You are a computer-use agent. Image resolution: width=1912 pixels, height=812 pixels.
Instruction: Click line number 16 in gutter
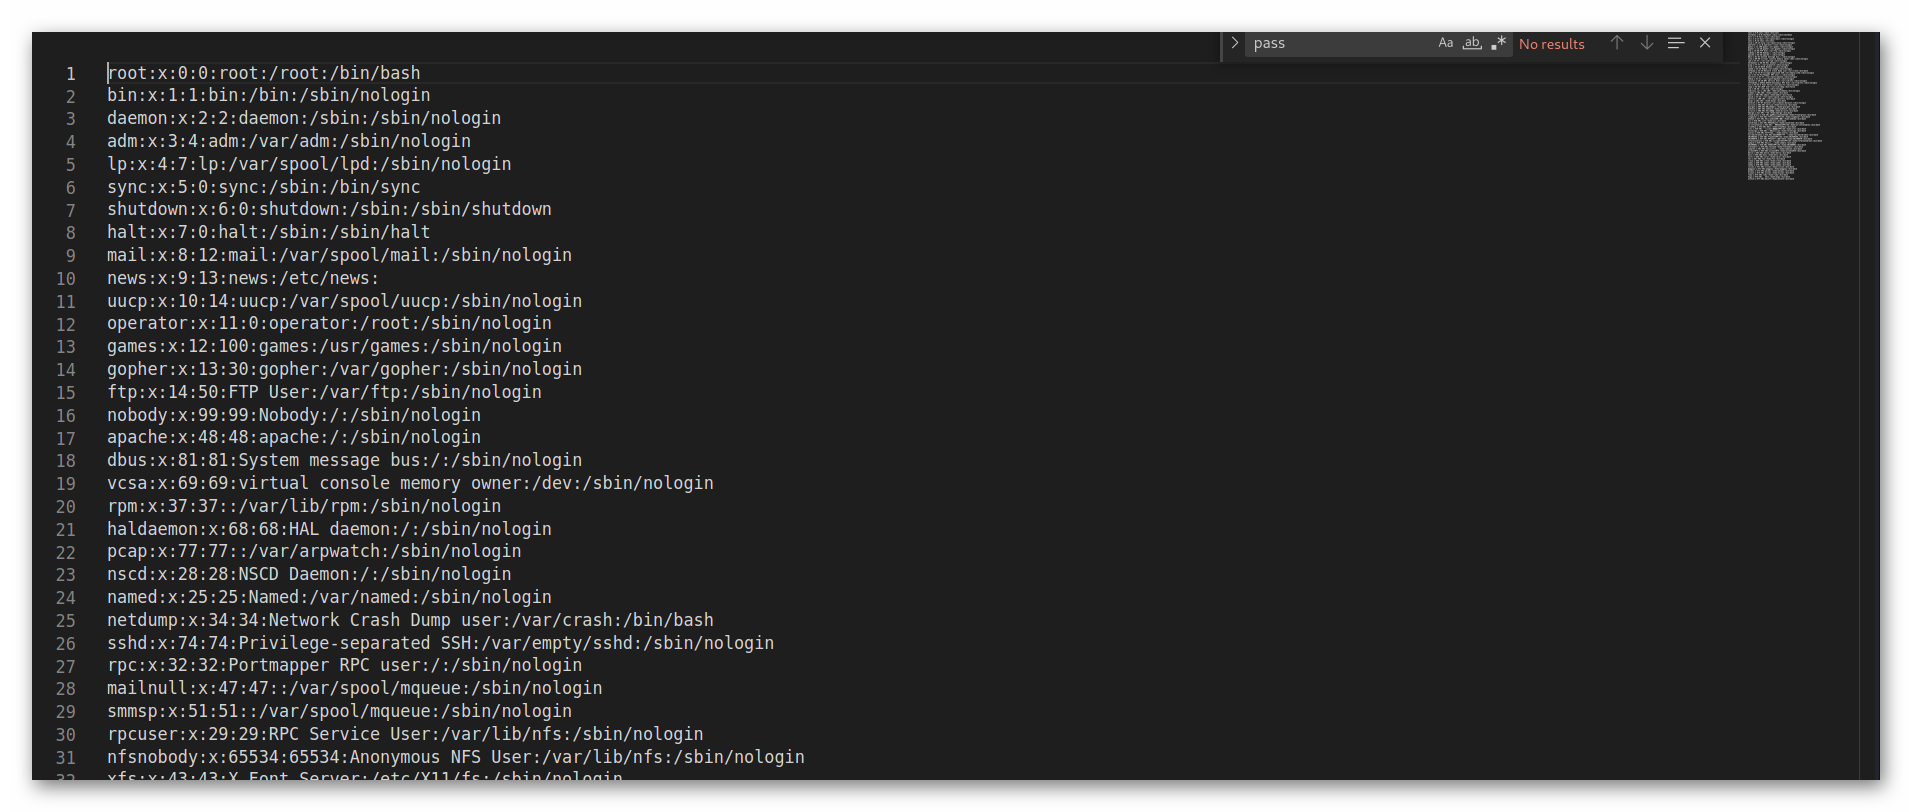click(x=66, y=416)
